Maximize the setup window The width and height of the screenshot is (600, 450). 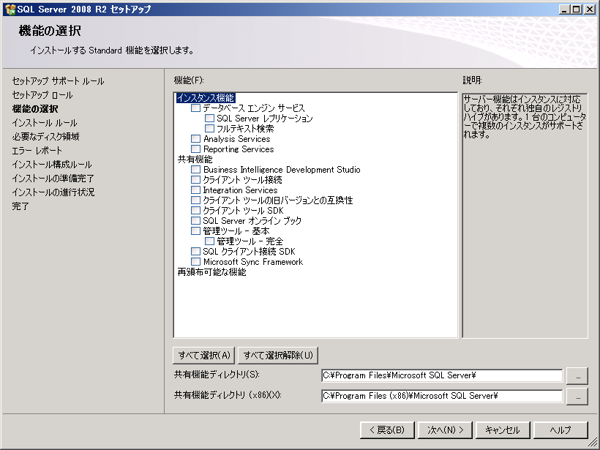(x=576, y=10)
